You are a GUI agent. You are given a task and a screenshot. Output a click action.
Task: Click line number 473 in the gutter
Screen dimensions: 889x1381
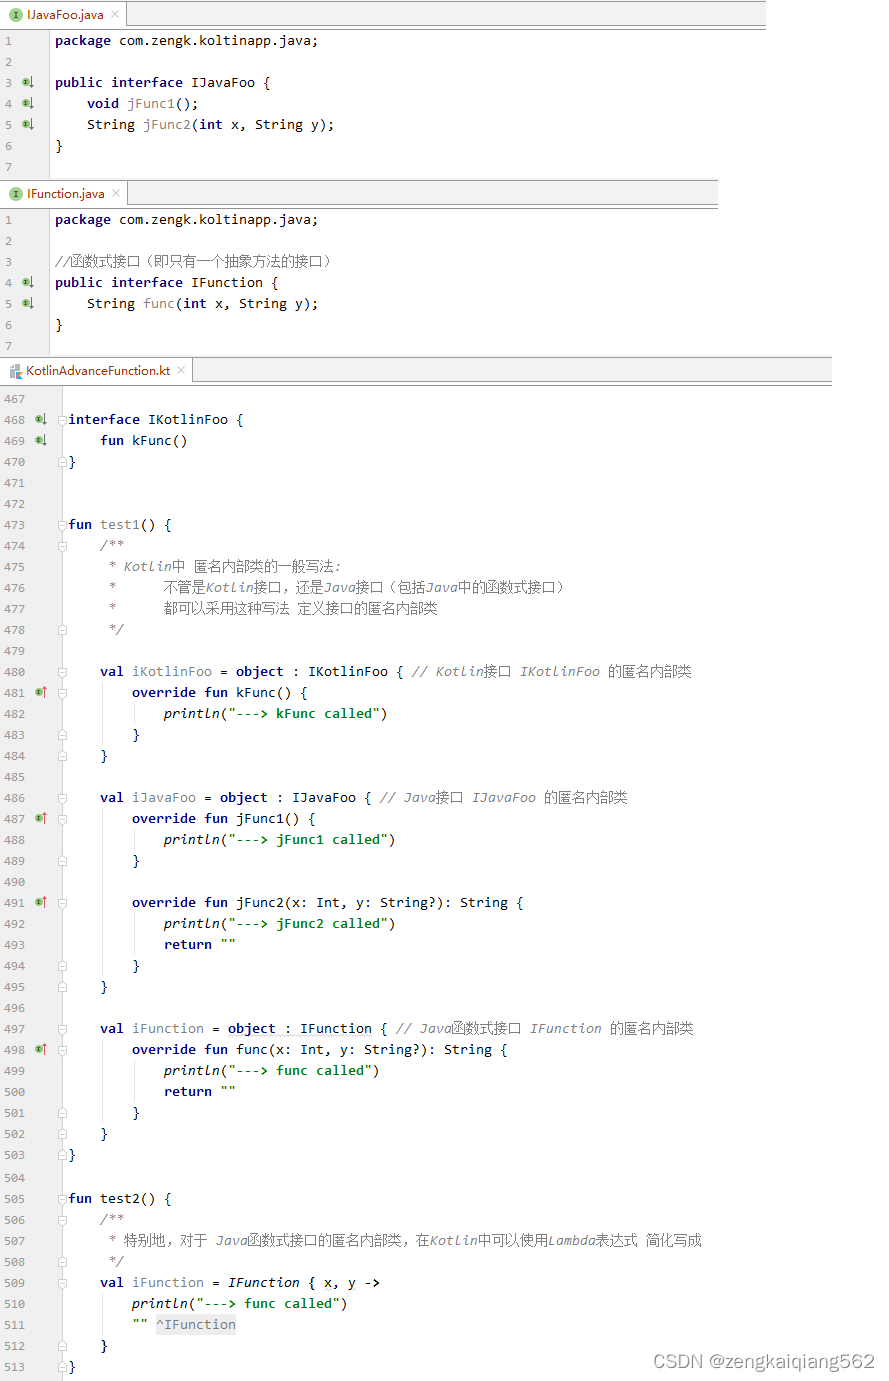14,524
